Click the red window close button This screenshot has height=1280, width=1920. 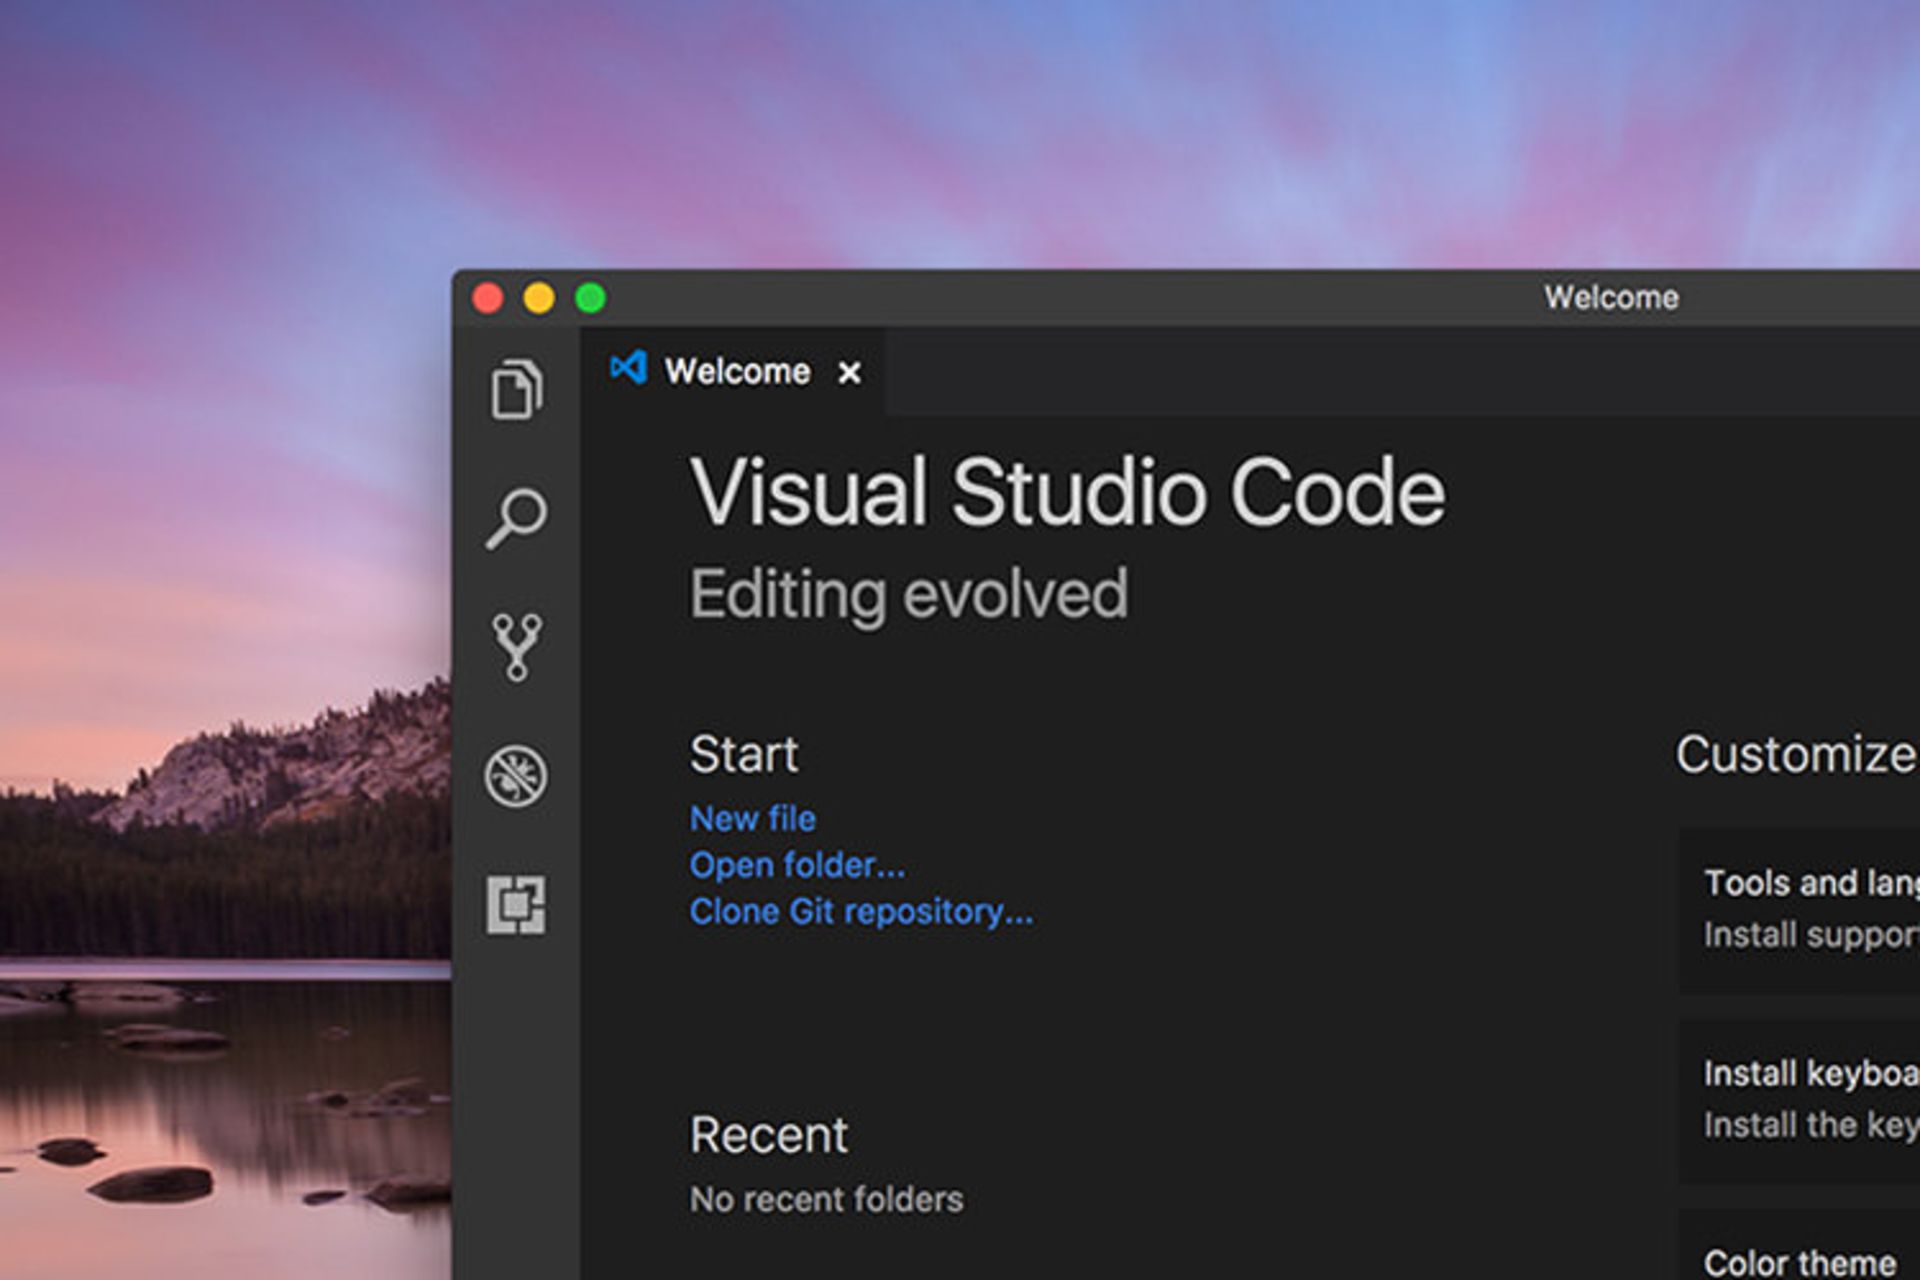tap(488, 298)
